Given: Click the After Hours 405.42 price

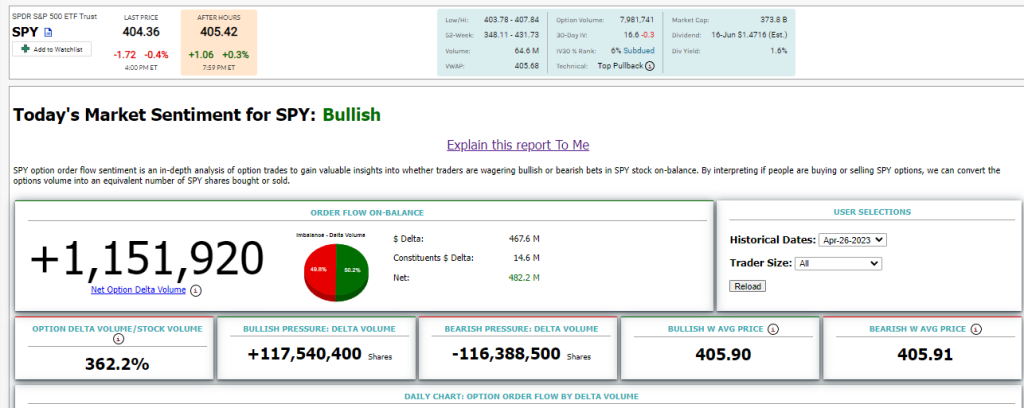Looking at the screenshot, I should (x=218, y=32).
